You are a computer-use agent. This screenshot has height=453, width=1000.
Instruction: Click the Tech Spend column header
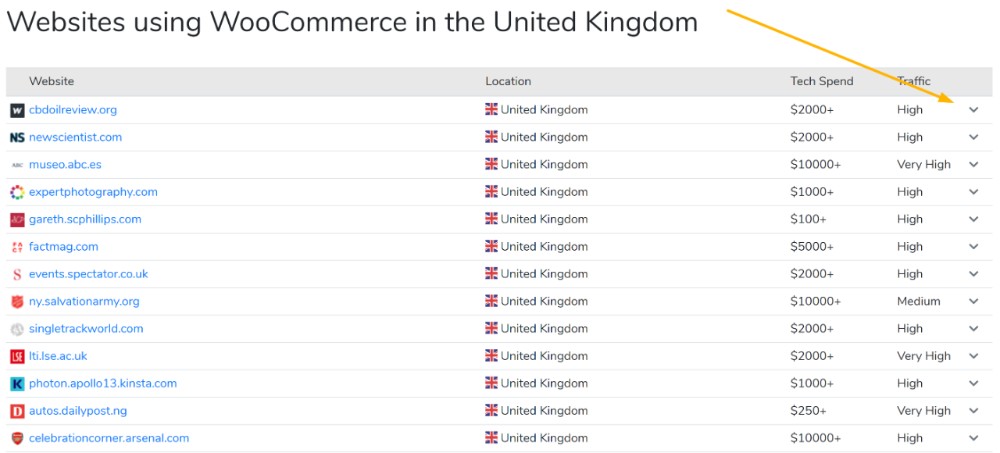(x=821, y=82)
